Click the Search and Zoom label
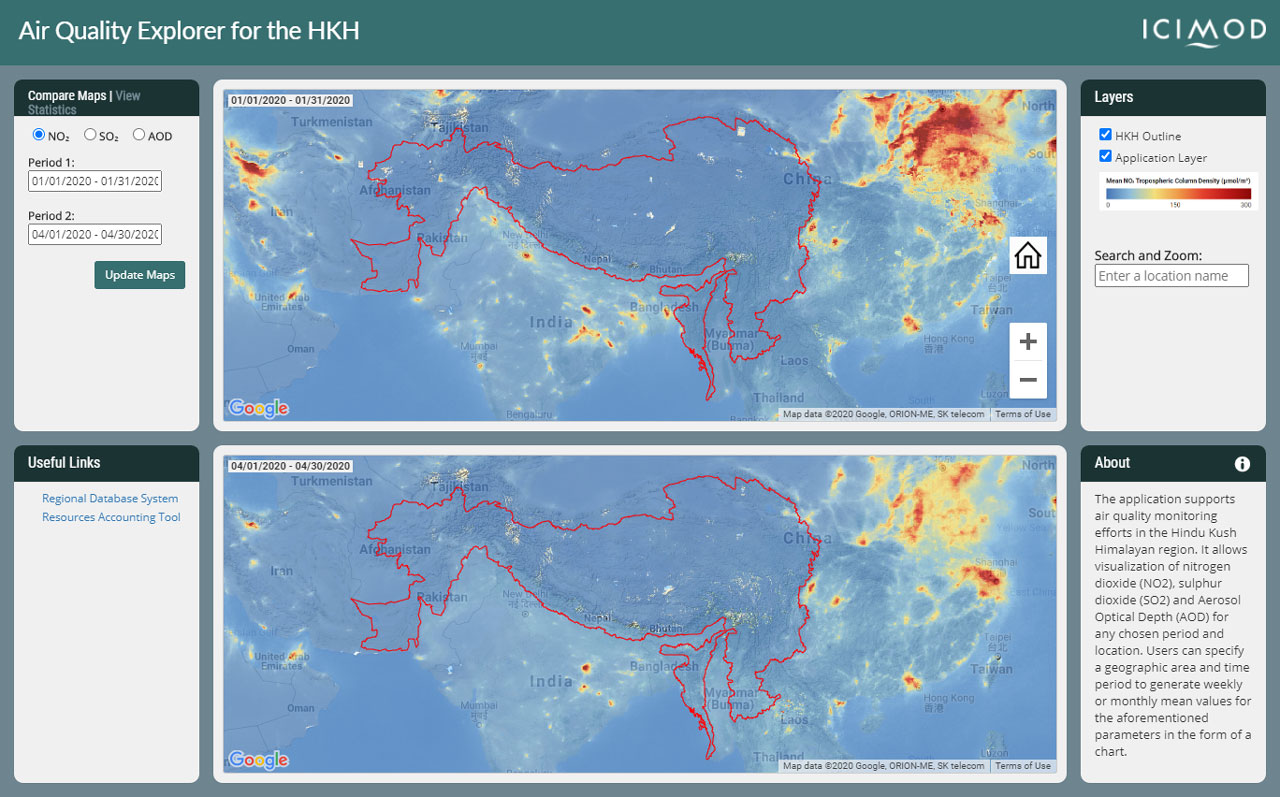1280x797 pixels. coord(1148,256)
